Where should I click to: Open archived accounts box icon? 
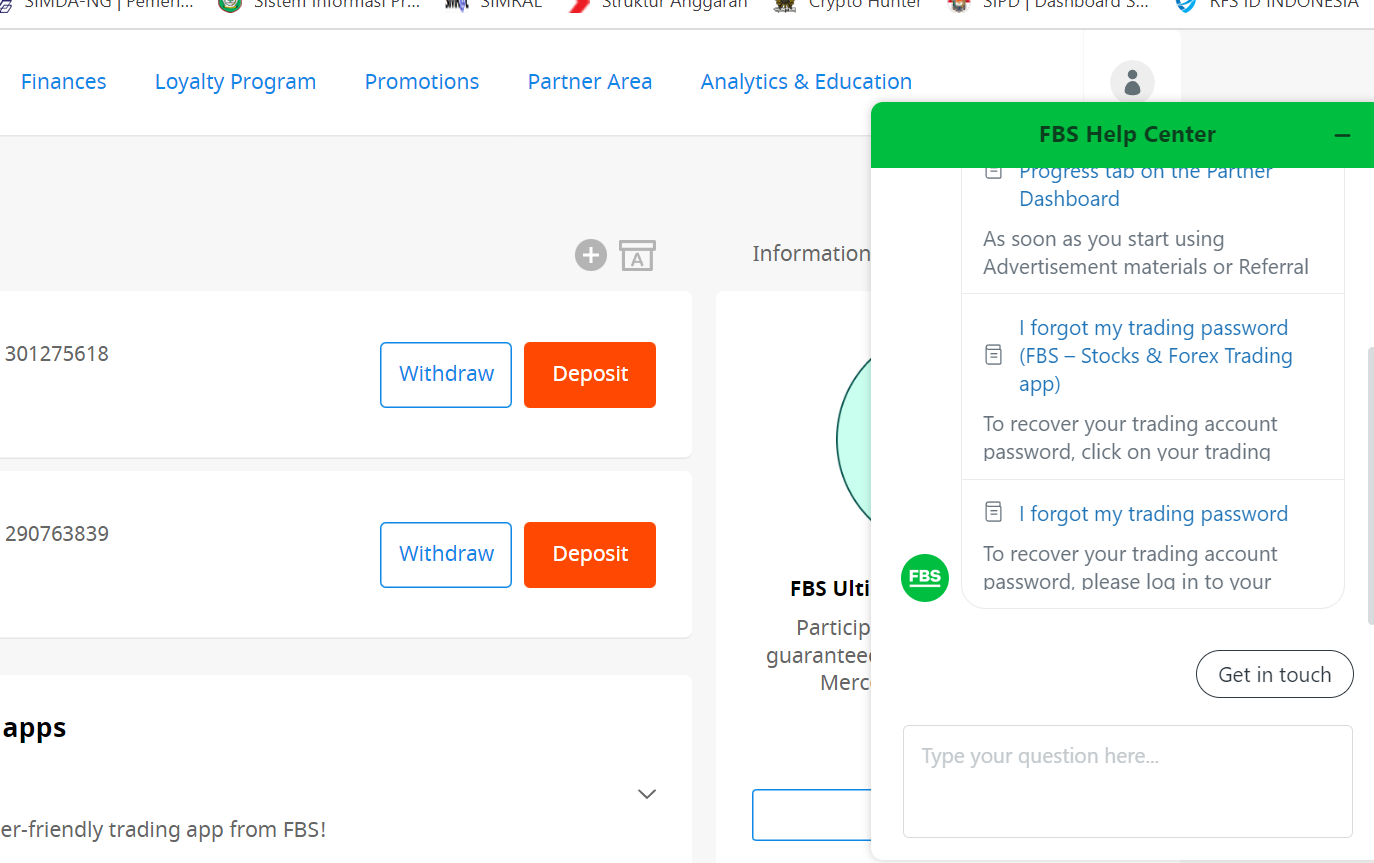637,255
